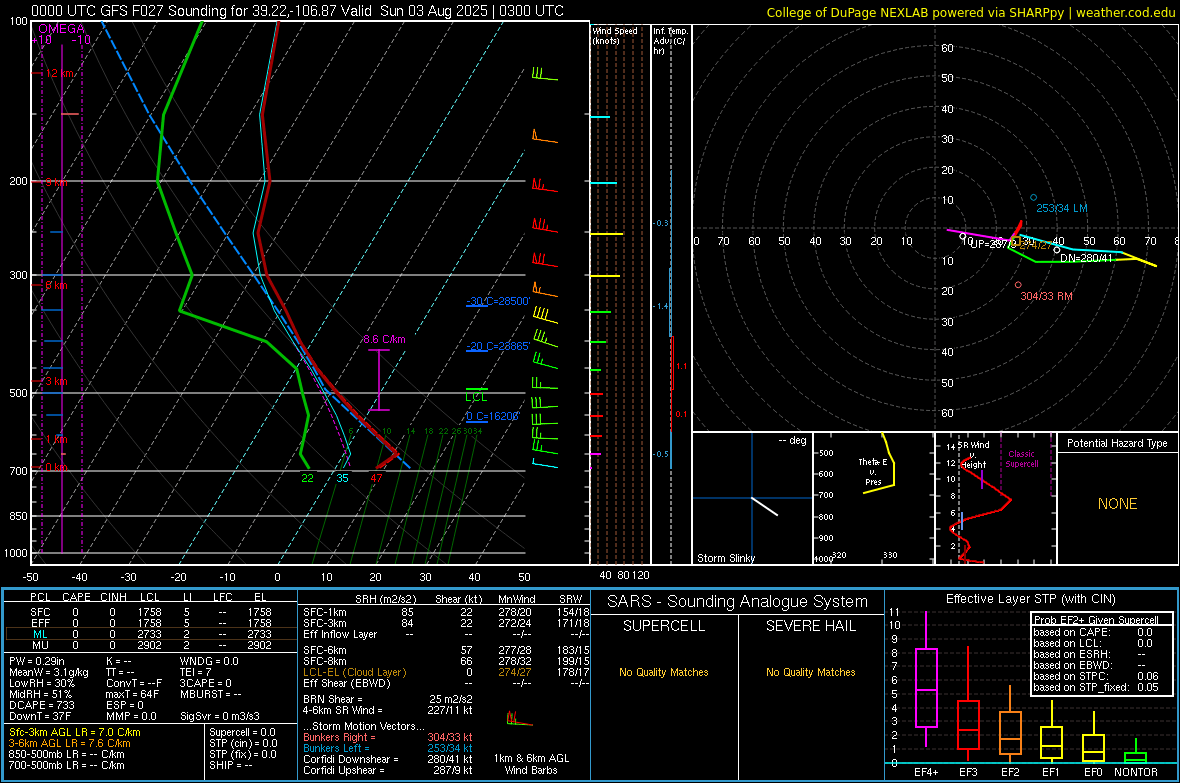
Task: Click the DownT = 37F value
Action: click(x=40, y=716)
